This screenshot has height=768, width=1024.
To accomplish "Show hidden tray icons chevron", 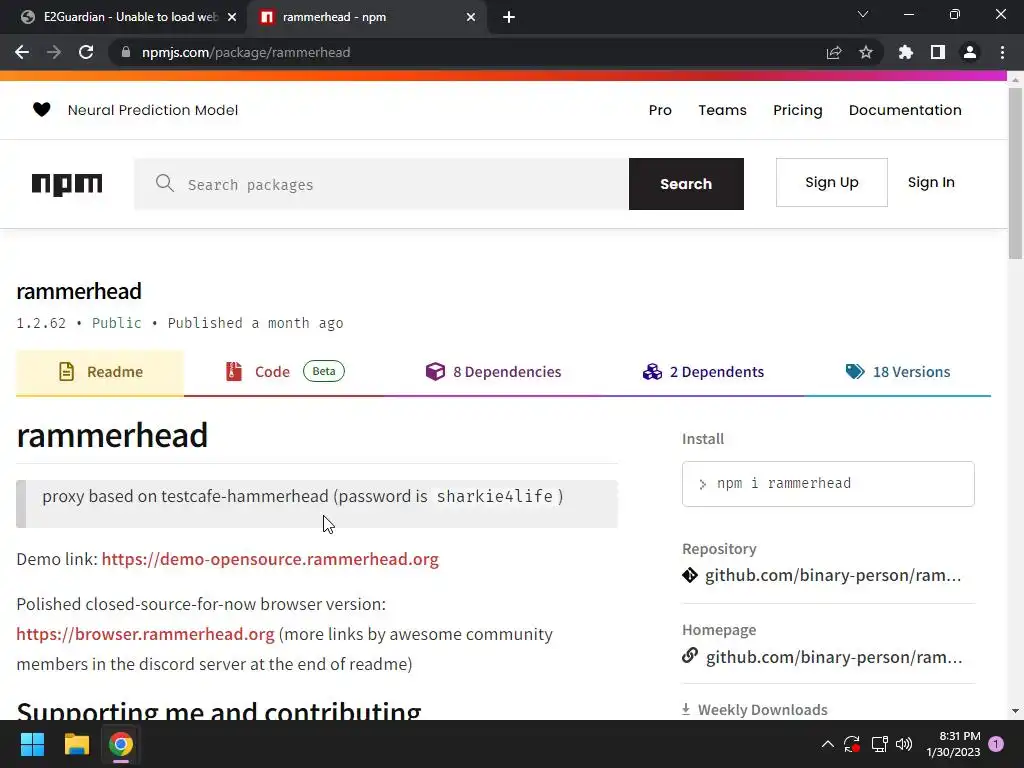I will coord(827,744).
